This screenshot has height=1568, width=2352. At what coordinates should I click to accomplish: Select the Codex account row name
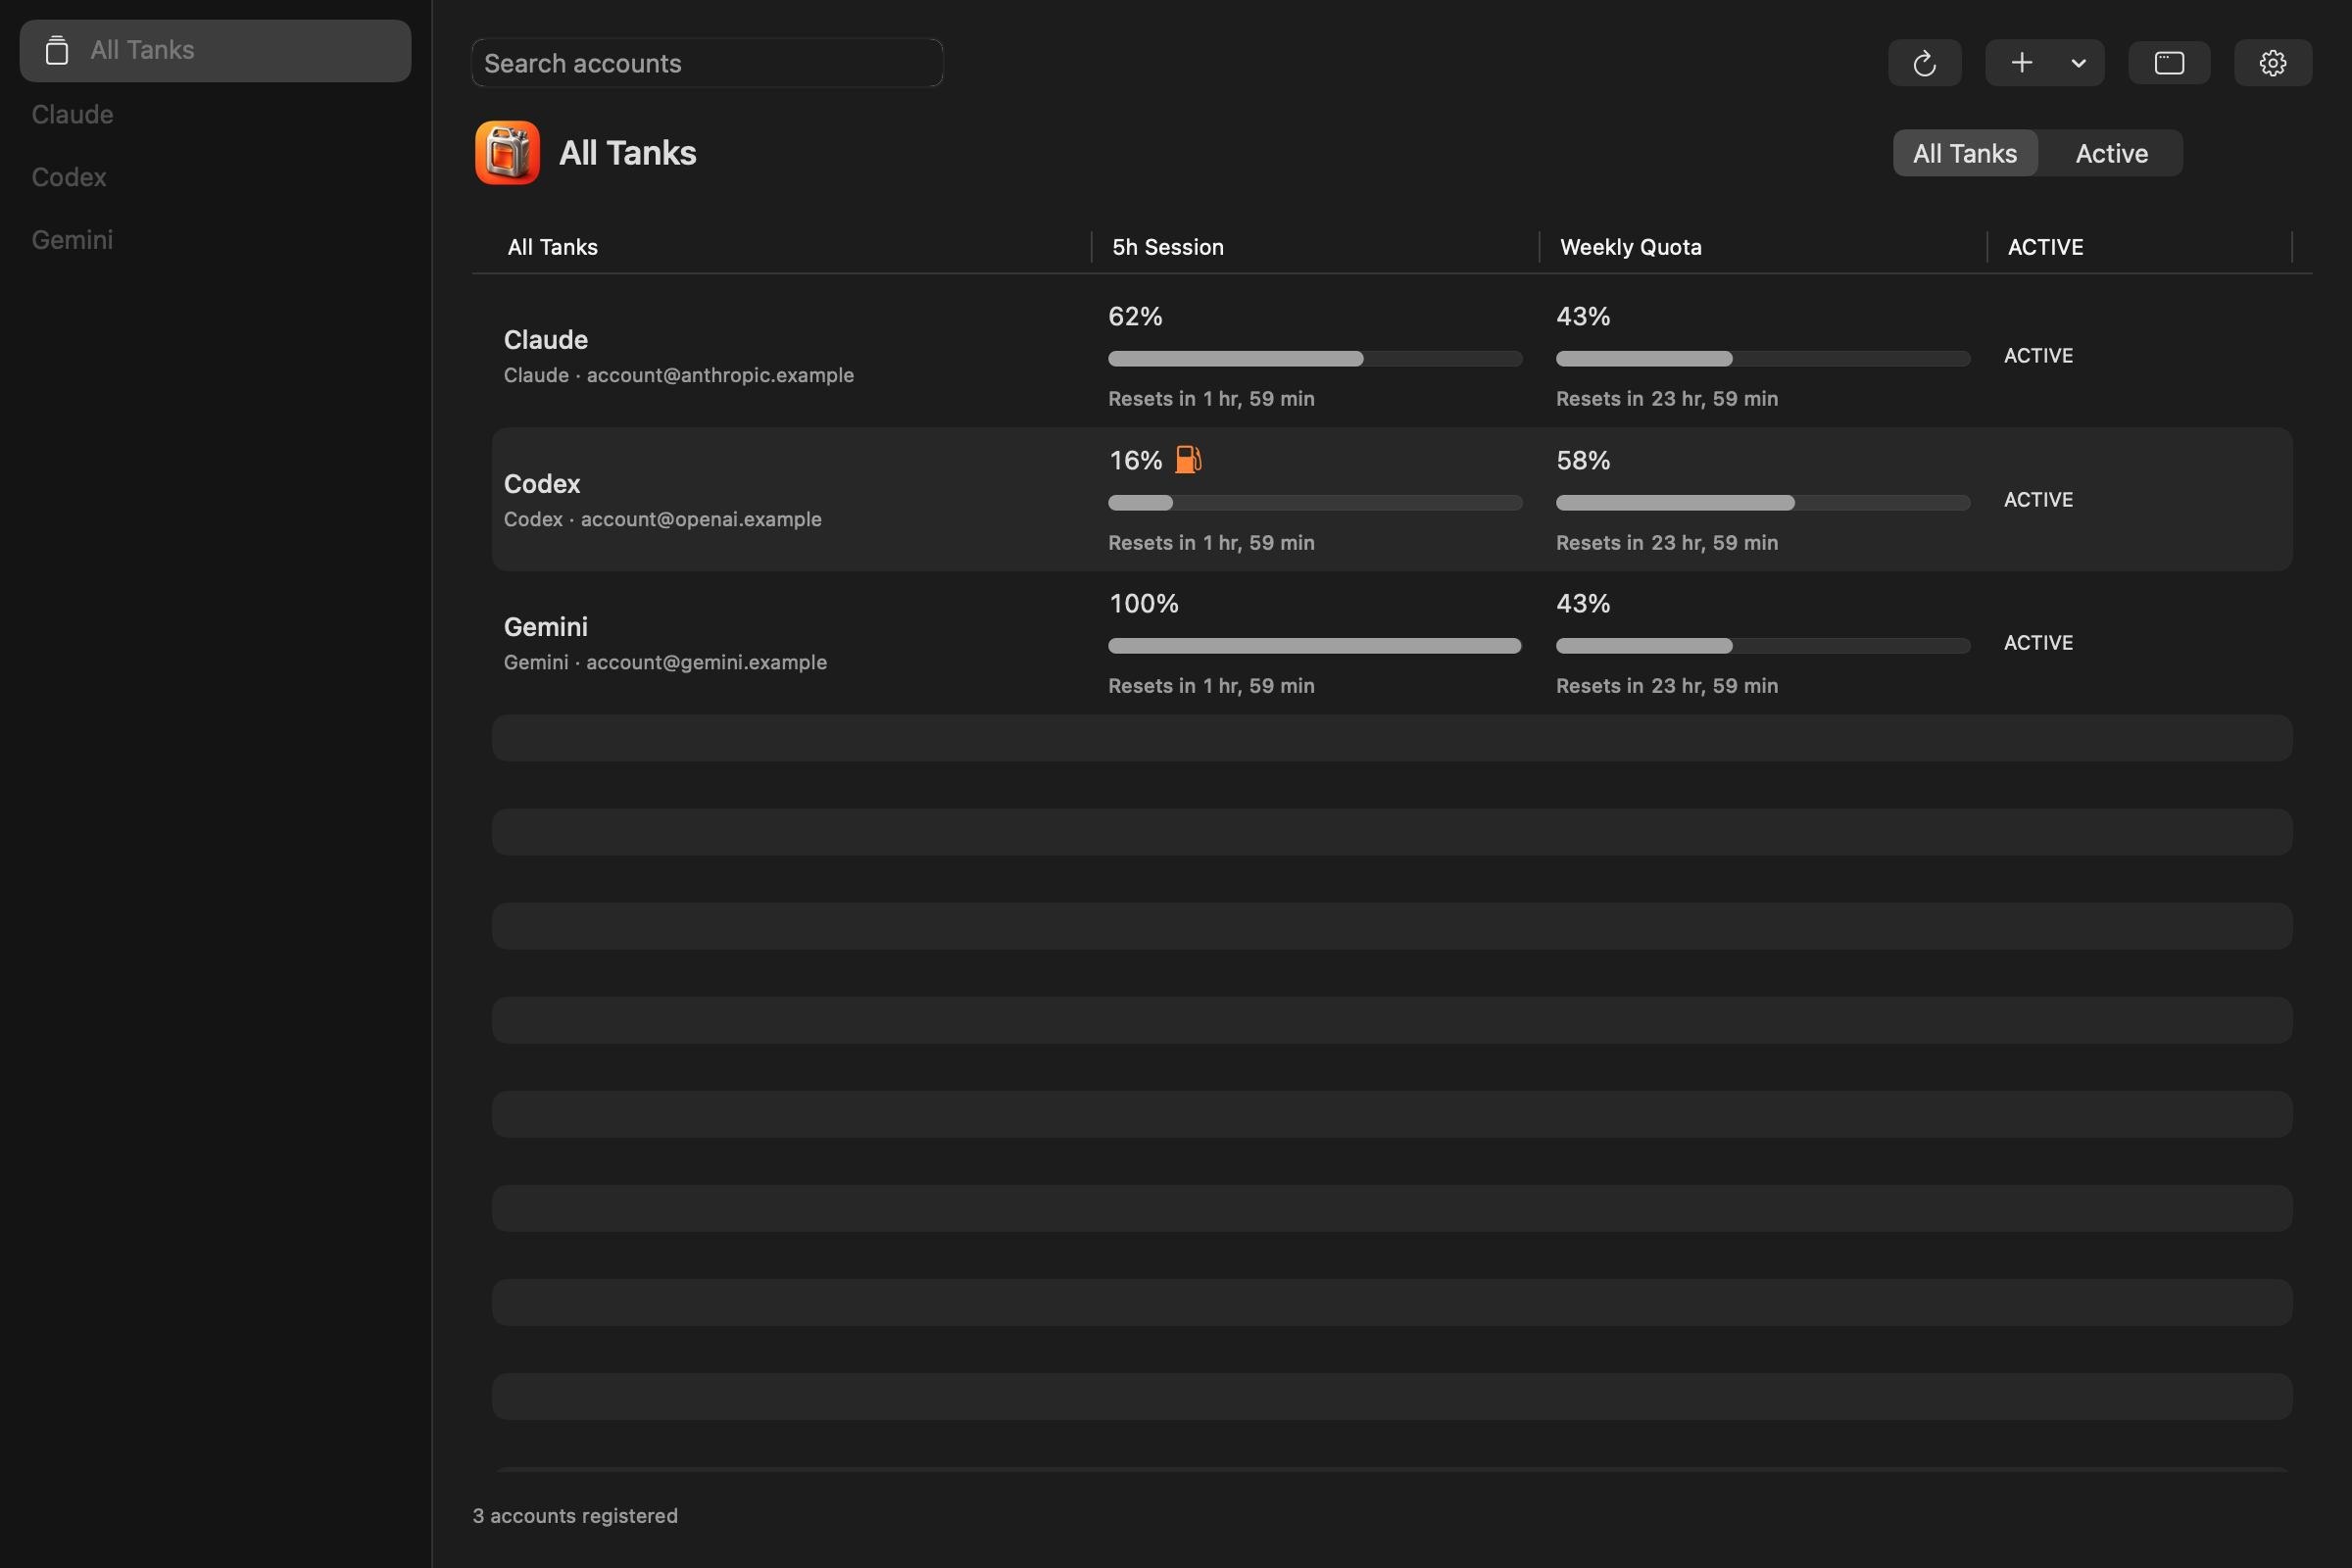point(542,484)
